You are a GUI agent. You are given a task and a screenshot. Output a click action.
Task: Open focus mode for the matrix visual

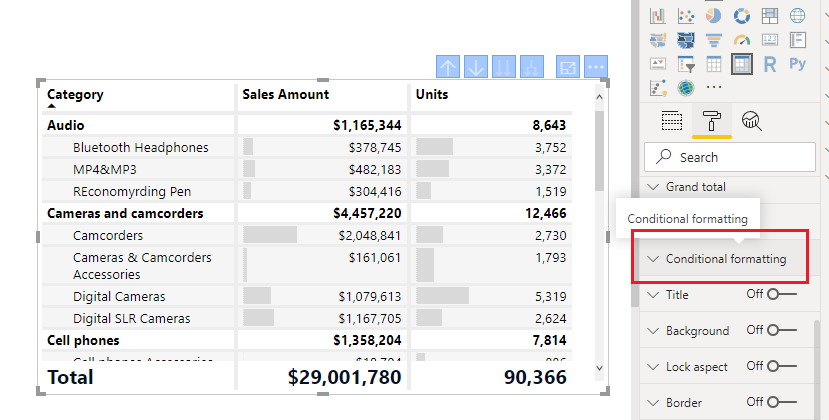click(568, 67)
